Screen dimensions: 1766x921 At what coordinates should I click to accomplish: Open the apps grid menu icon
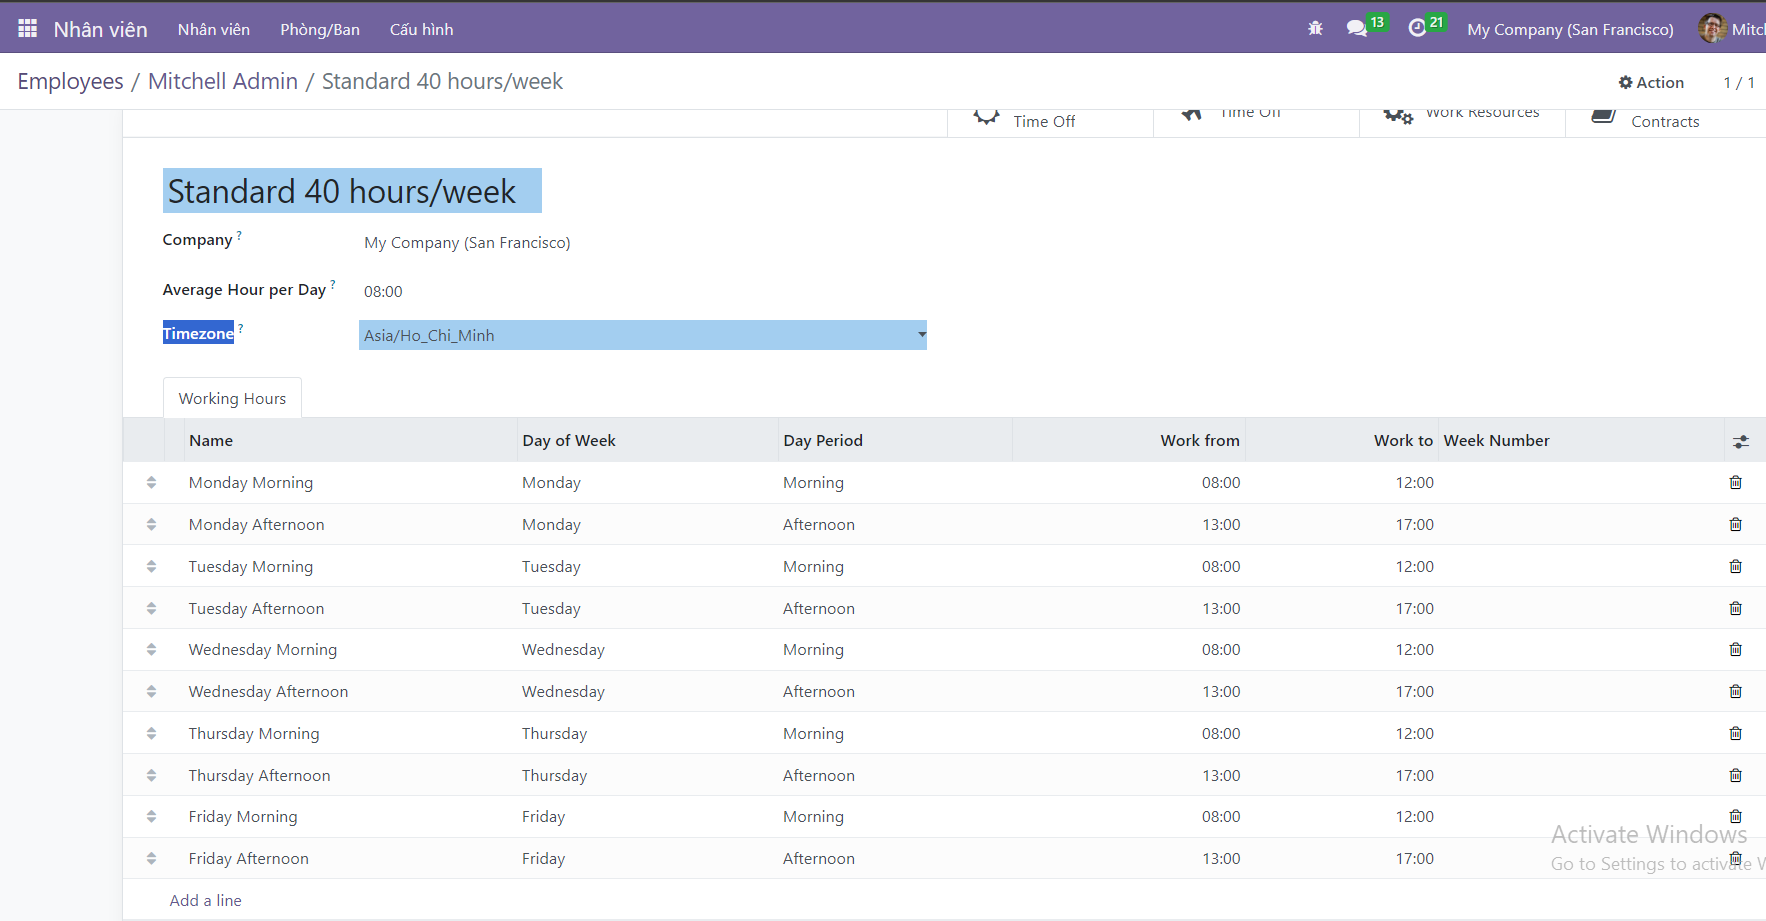point(27,29)
